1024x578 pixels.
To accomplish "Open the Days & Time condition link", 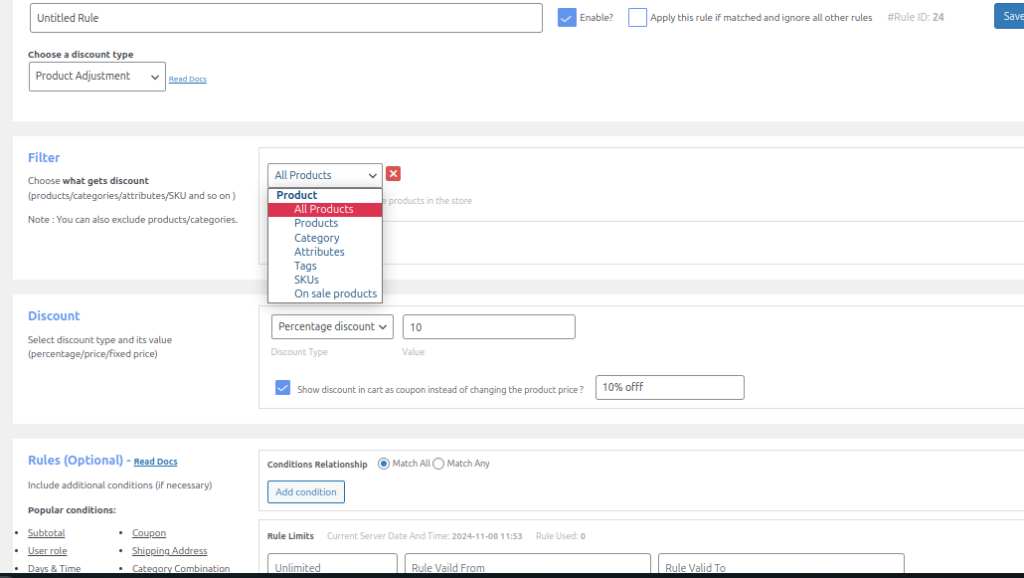I will (54, 569).
